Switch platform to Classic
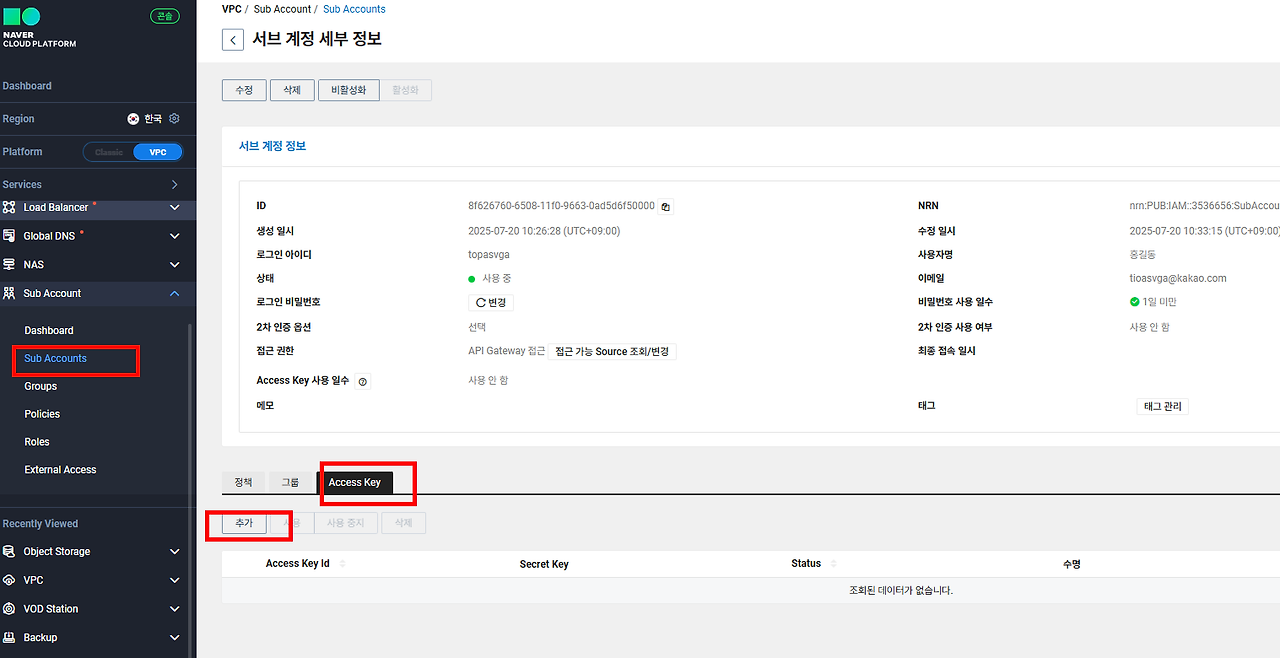 pyautogui.click(x=109, y=152)
